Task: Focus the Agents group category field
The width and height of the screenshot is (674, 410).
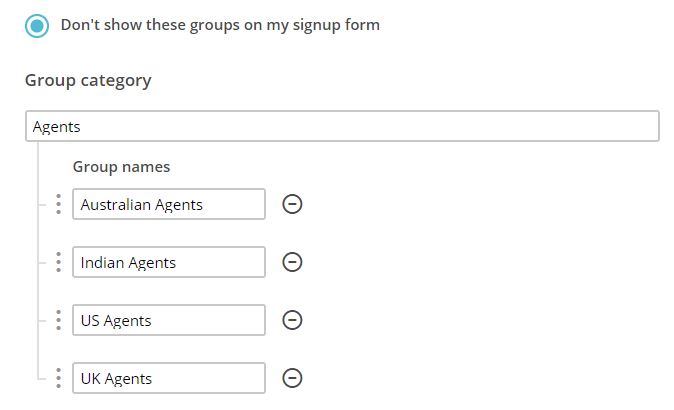Action: point(340,126)
